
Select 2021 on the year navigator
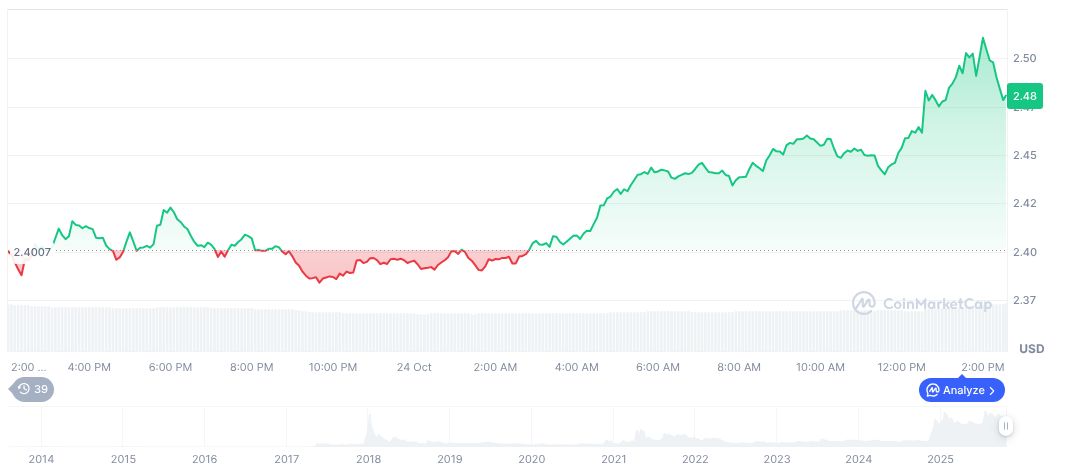point(613,459)
